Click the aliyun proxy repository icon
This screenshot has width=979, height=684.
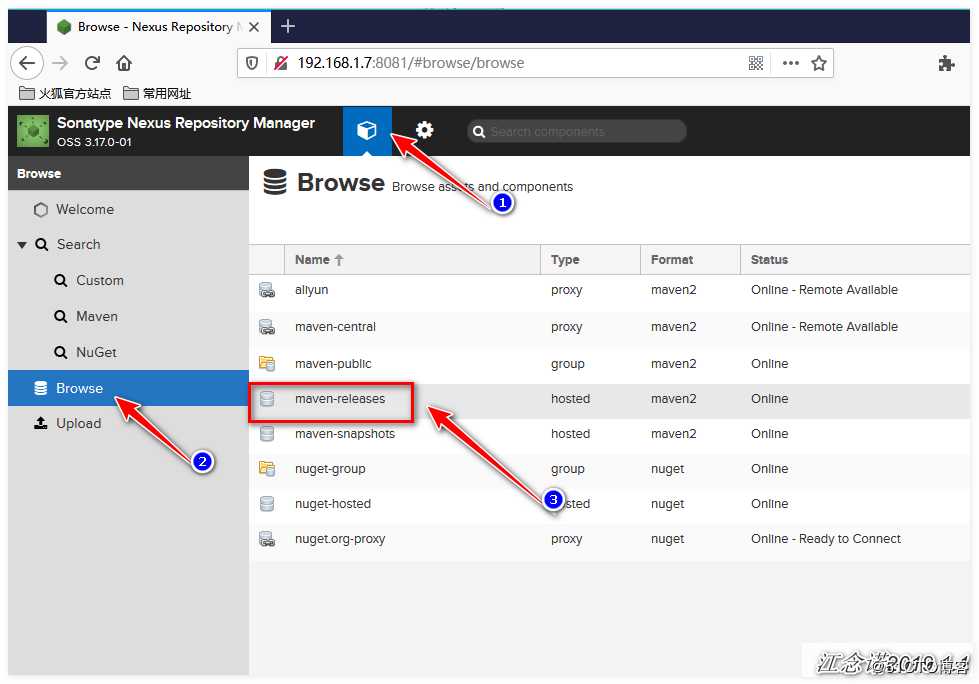pyautogui.click(x=267, y=290)
